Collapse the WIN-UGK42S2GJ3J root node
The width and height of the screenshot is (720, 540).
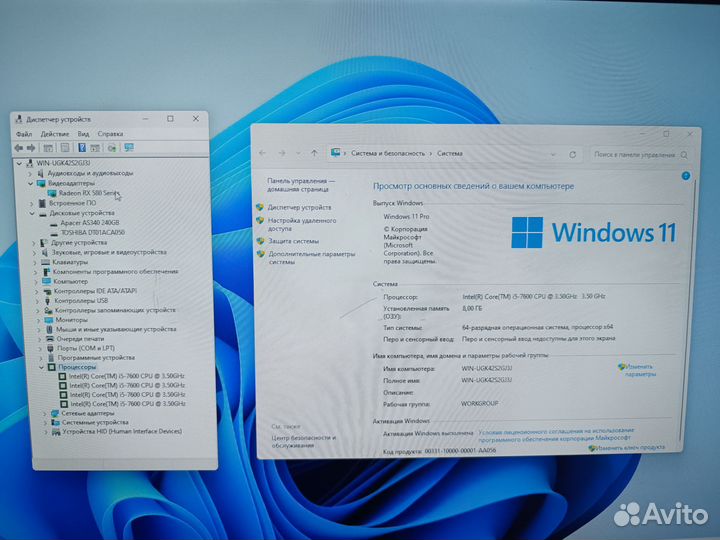tap(19, 163)
